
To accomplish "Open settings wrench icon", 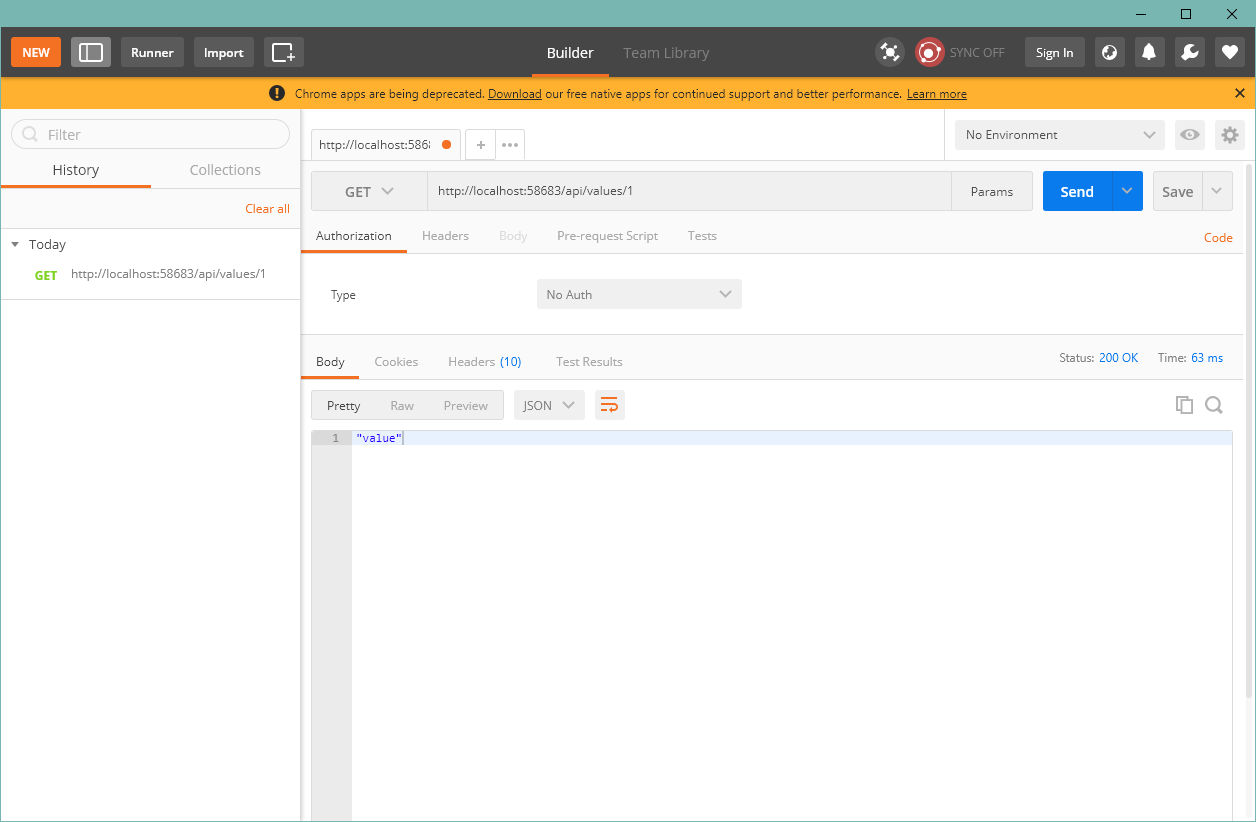I will [x=1190, y=52].
